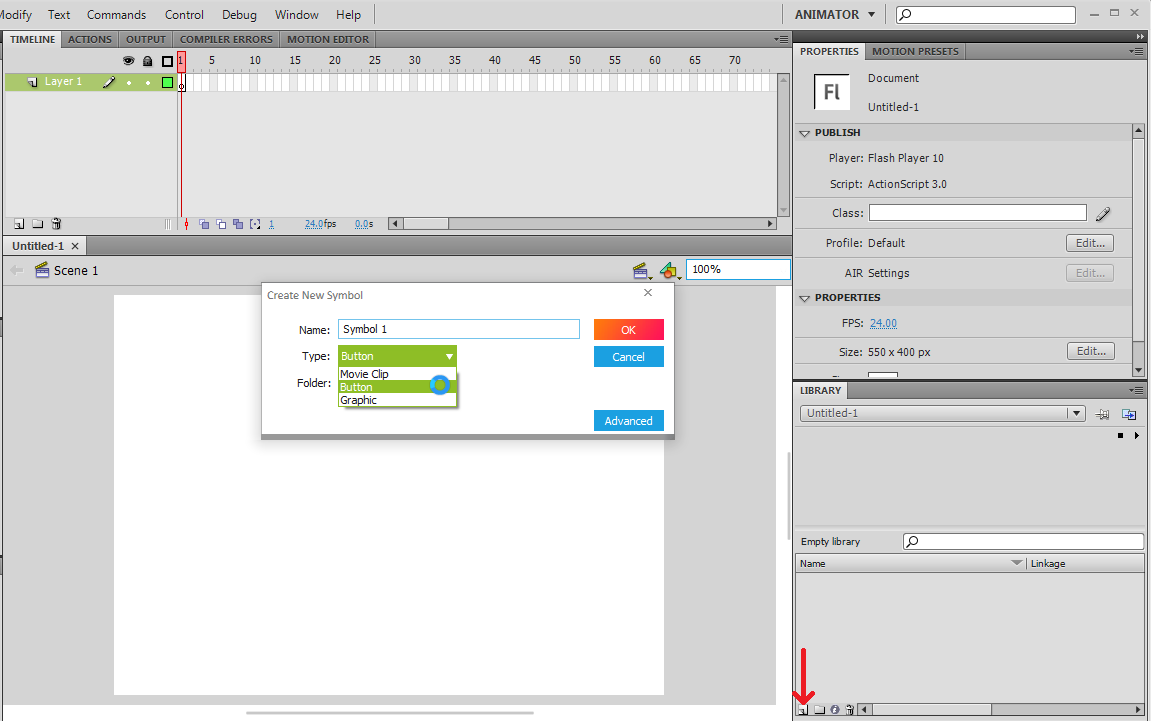Click the pencil icon beside Class field

click(x=1103, y=214)
